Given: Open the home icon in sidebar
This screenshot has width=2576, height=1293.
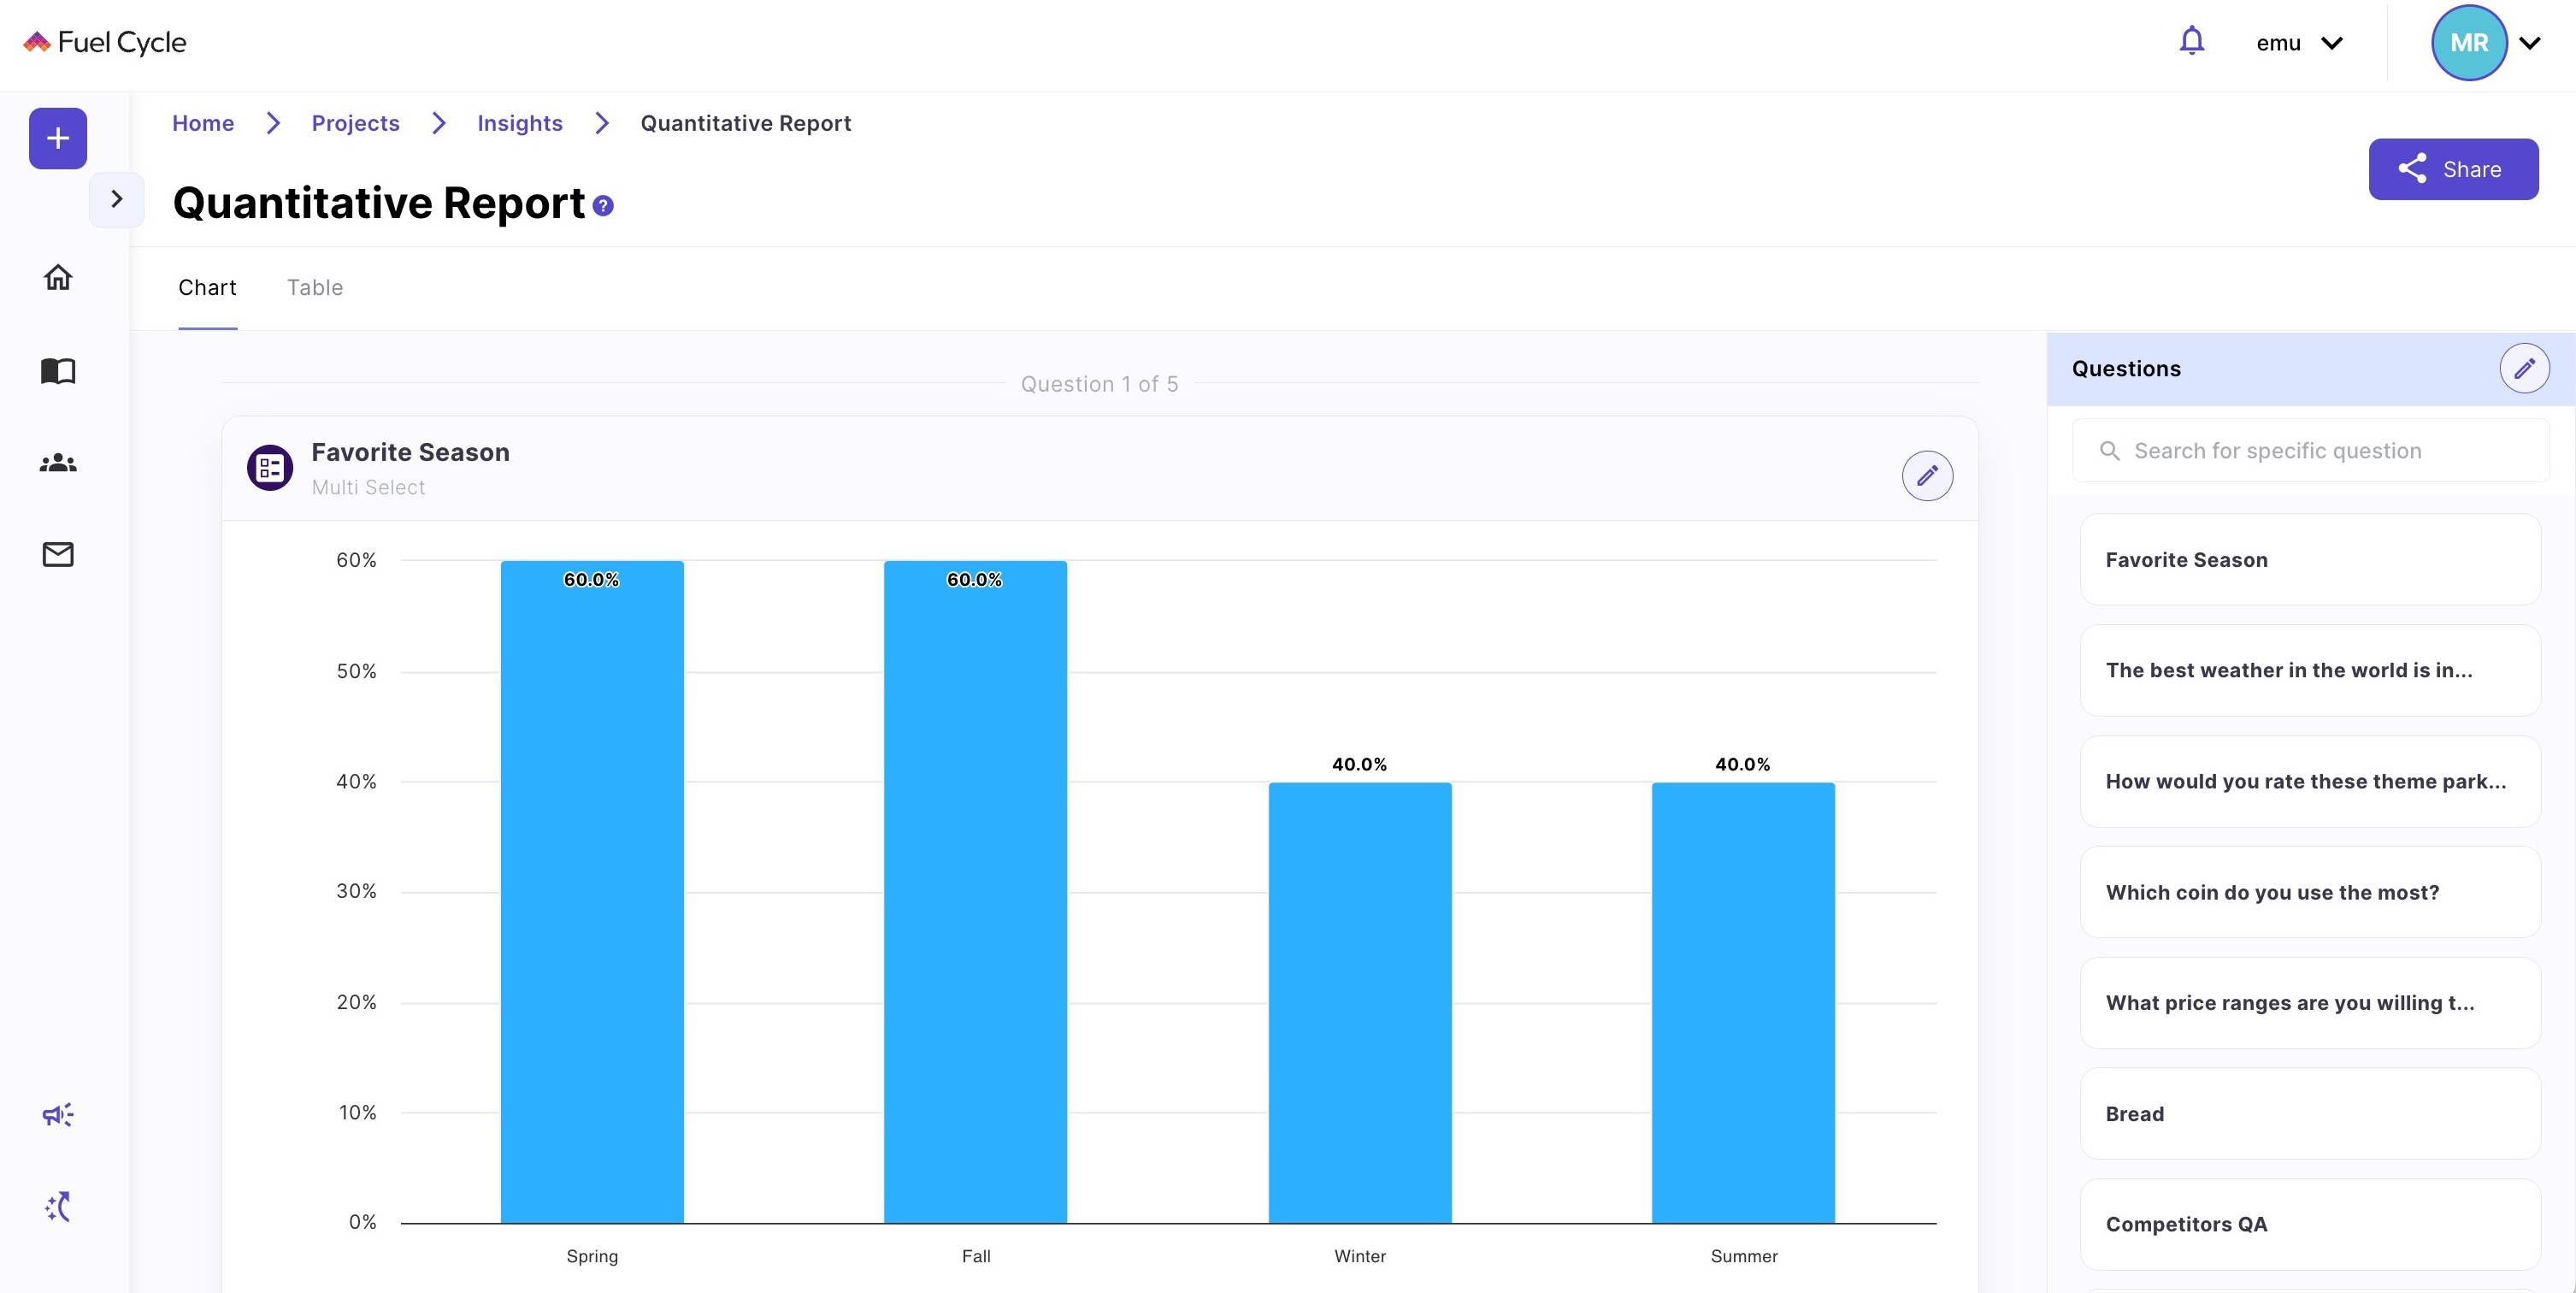Looking at the screenshot, I should click(x=58, y=277).
